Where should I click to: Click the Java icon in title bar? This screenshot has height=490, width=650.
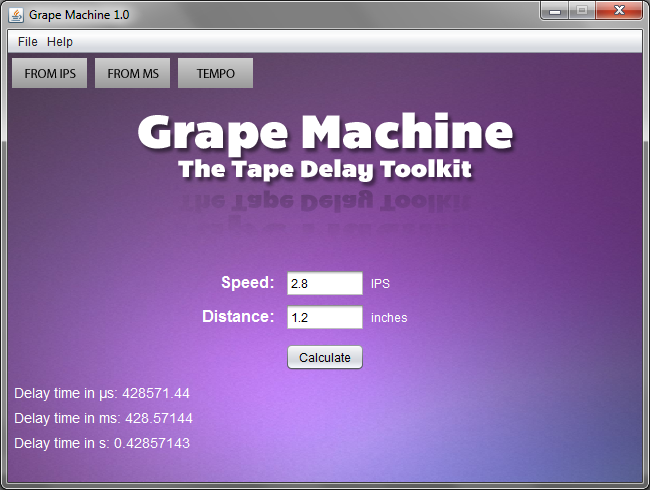click(16, 15)
